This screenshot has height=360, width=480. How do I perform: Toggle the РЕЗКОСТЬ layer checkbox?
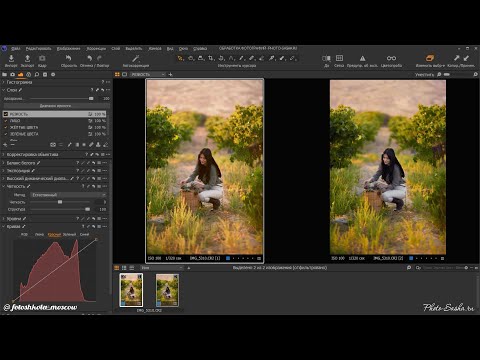[x=6, y=114]
